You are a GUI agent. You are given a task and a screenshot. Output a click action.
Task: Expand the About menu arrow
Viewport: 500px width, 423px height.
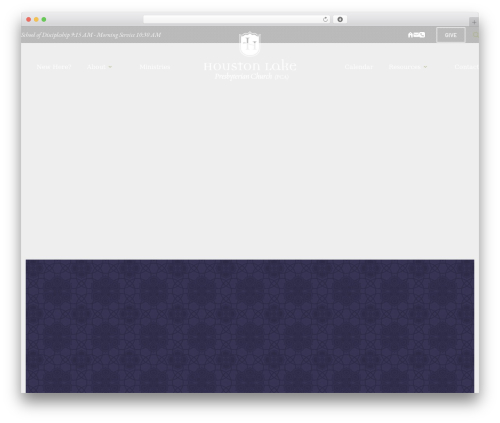pos(110,67)
